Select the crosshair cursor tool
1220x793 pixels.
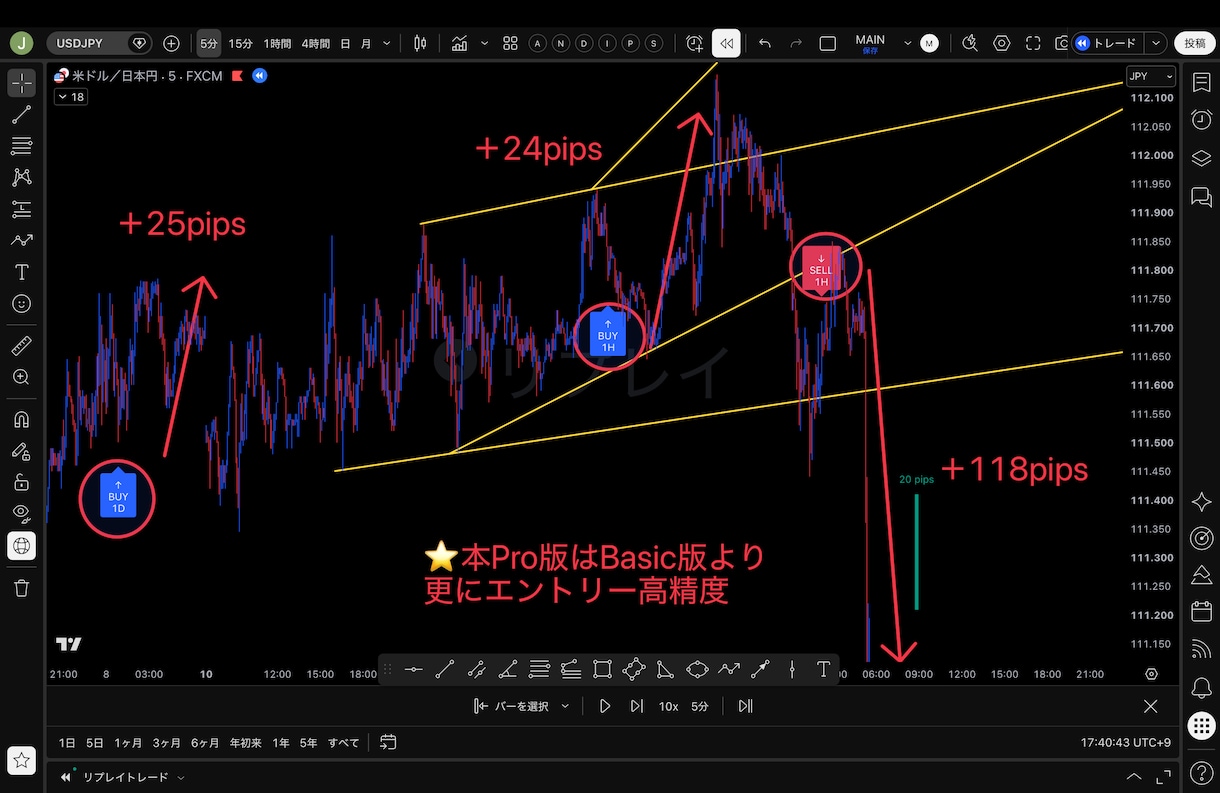point(21,82)
